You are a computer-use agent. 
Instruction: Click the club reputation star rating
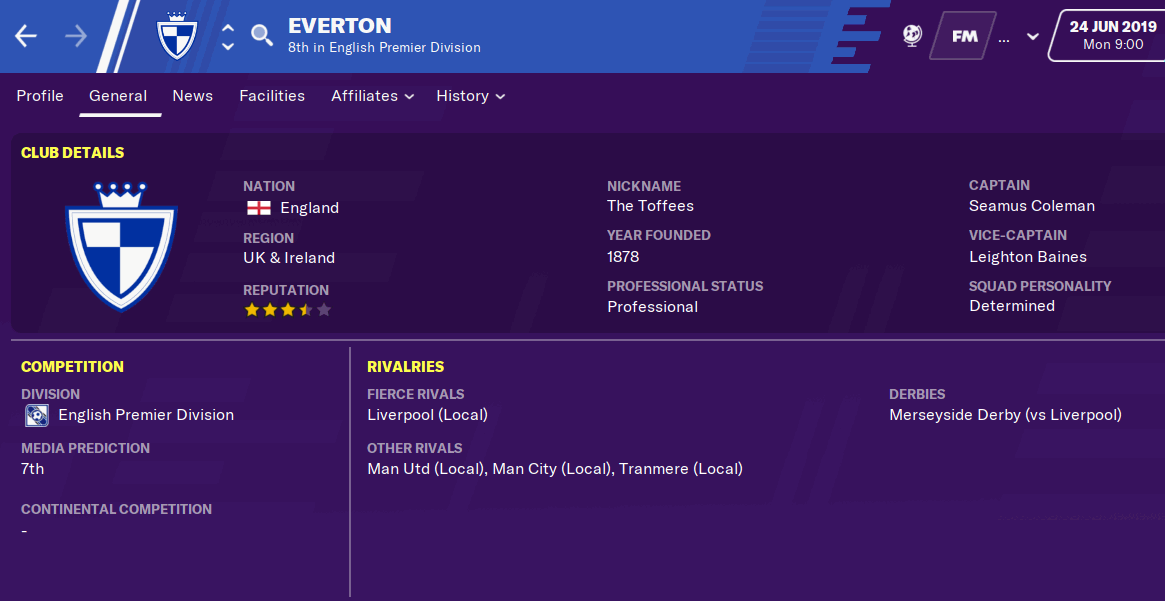click(x=287, y=310)
